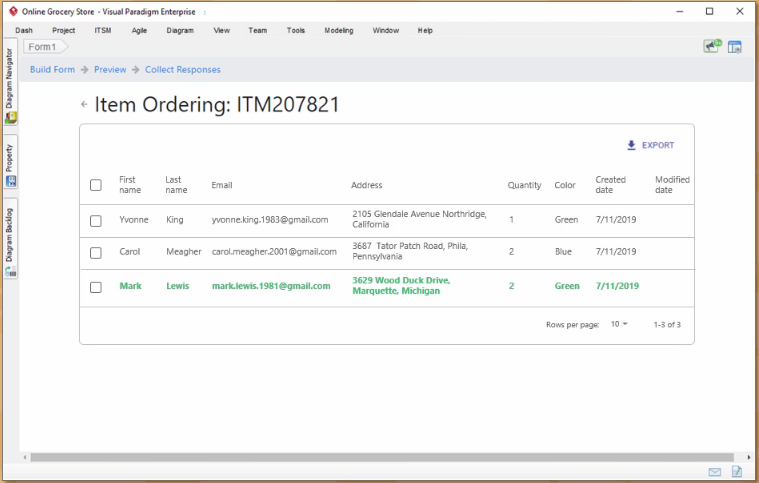Screen dimensions: 759x483
Task: Select the checkbox for Carol Meagher
Action: (96, 253)
